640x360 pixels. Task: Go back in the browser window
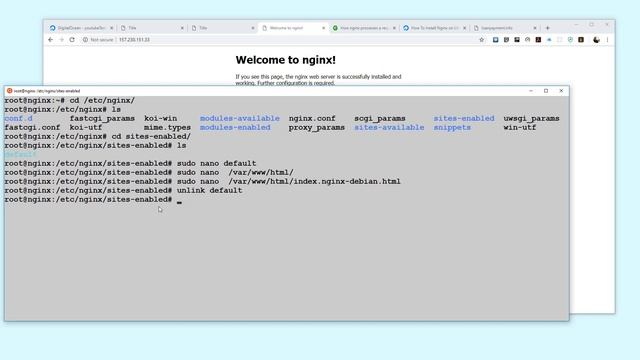tap(50, 40)
